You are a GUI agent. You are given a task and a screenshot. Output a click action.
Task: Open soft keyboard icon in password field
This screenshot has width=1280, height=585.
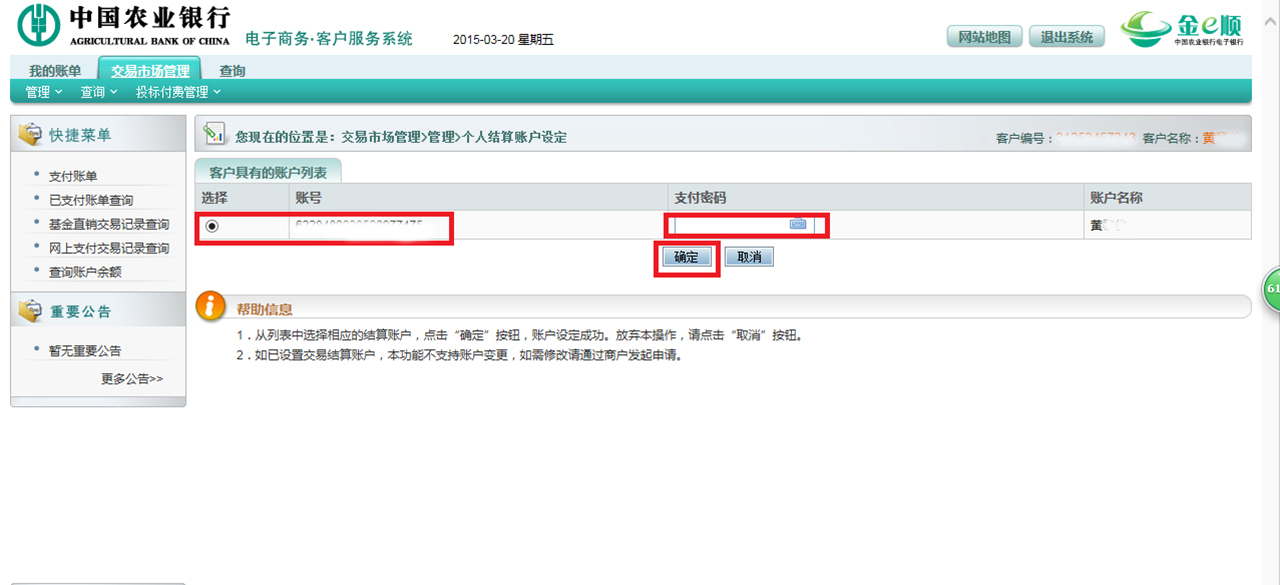[x=797, y=225]
